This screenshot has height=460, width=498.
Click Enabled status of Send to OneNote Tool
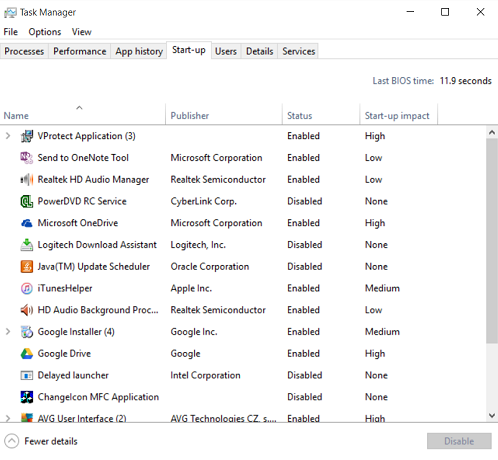(x=303, y=158)
